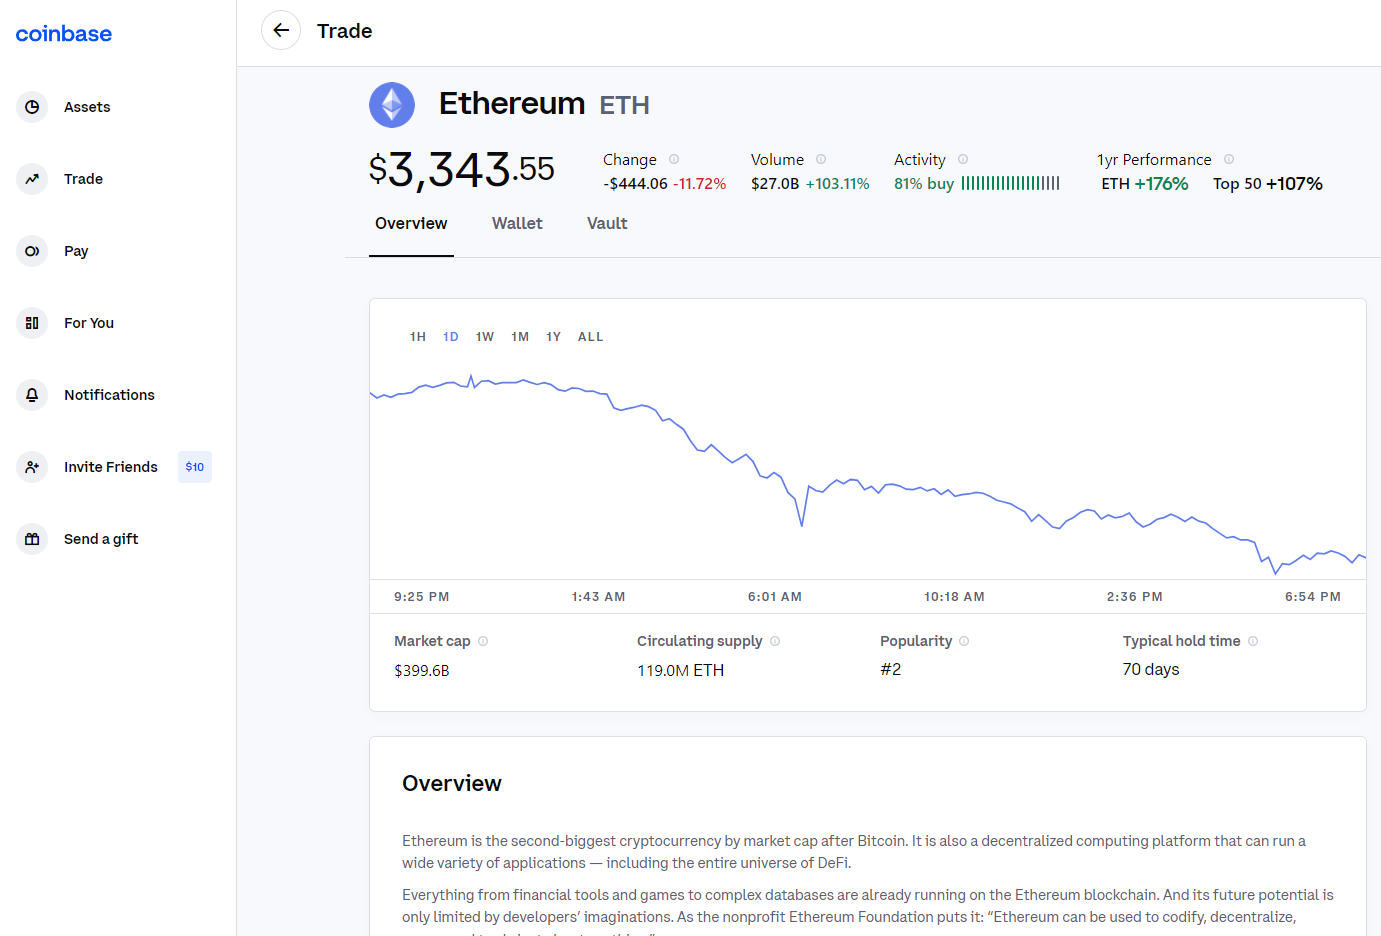Click the Trade trend-arrow icon
Viewport: 1381px width, 936px height.
[x=32, y=179]
